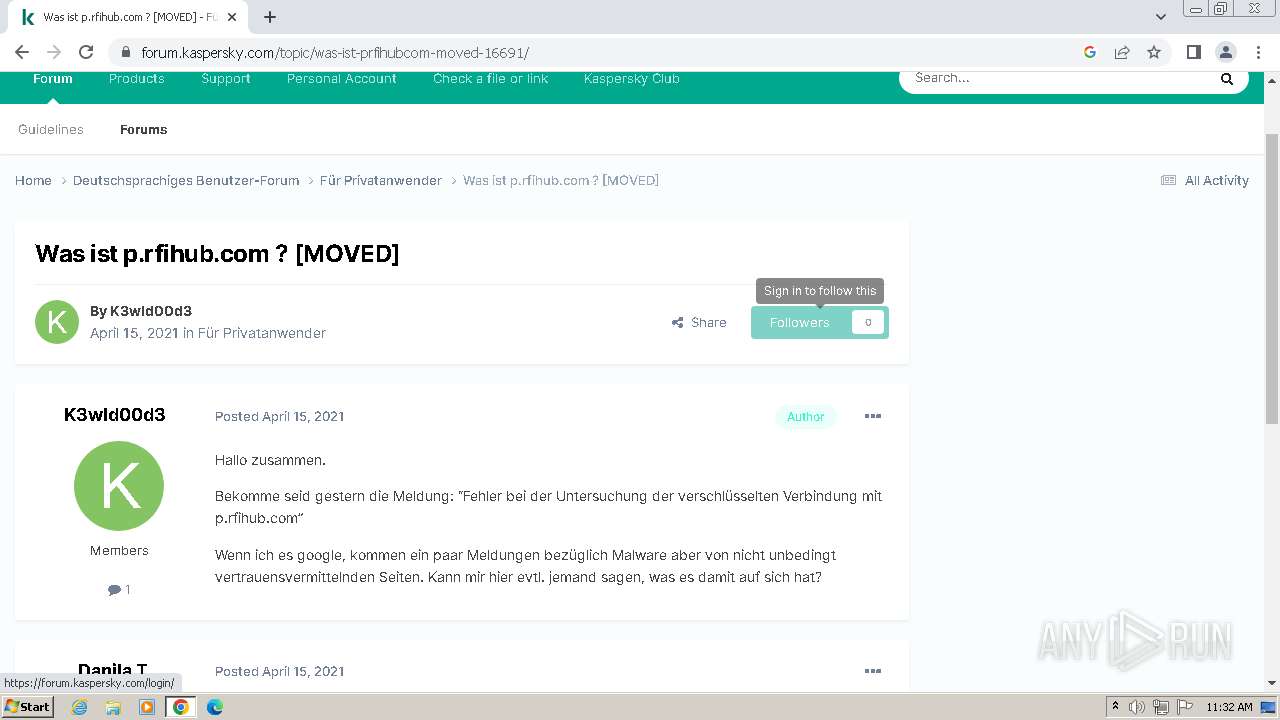Open the Windows Start menu
This screenshot has width=1280, height=720.
(x=28, y=707)
